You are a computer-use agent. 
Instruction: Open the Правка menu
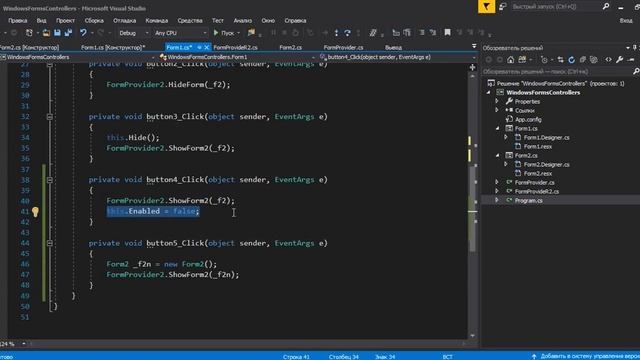click(17, 20)
